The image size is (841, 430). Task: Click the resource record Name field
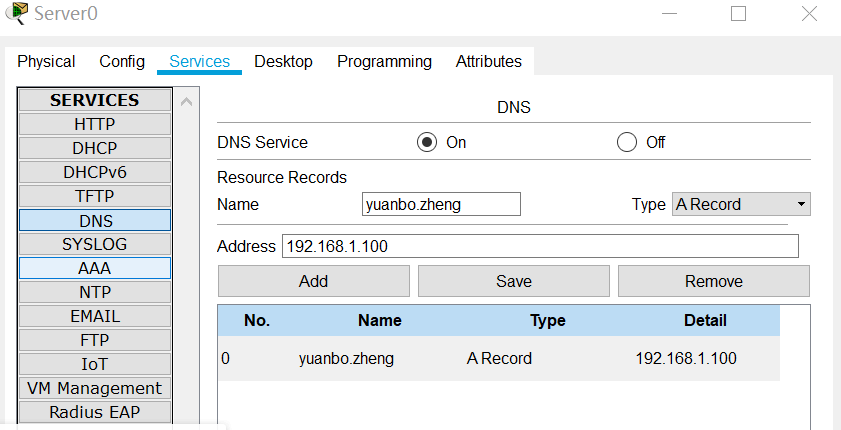(441, 204)
